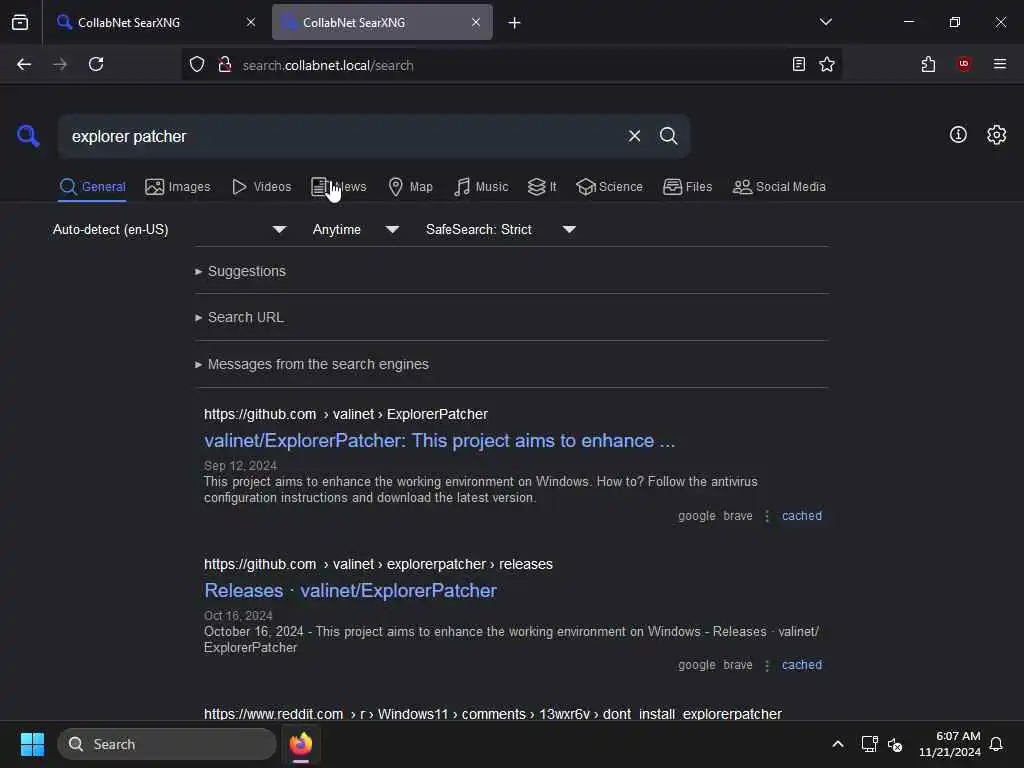Close the active CollabNet SearXNG tab
Image resolution: width=1024 pixels, height=768 pixels.
476,22
